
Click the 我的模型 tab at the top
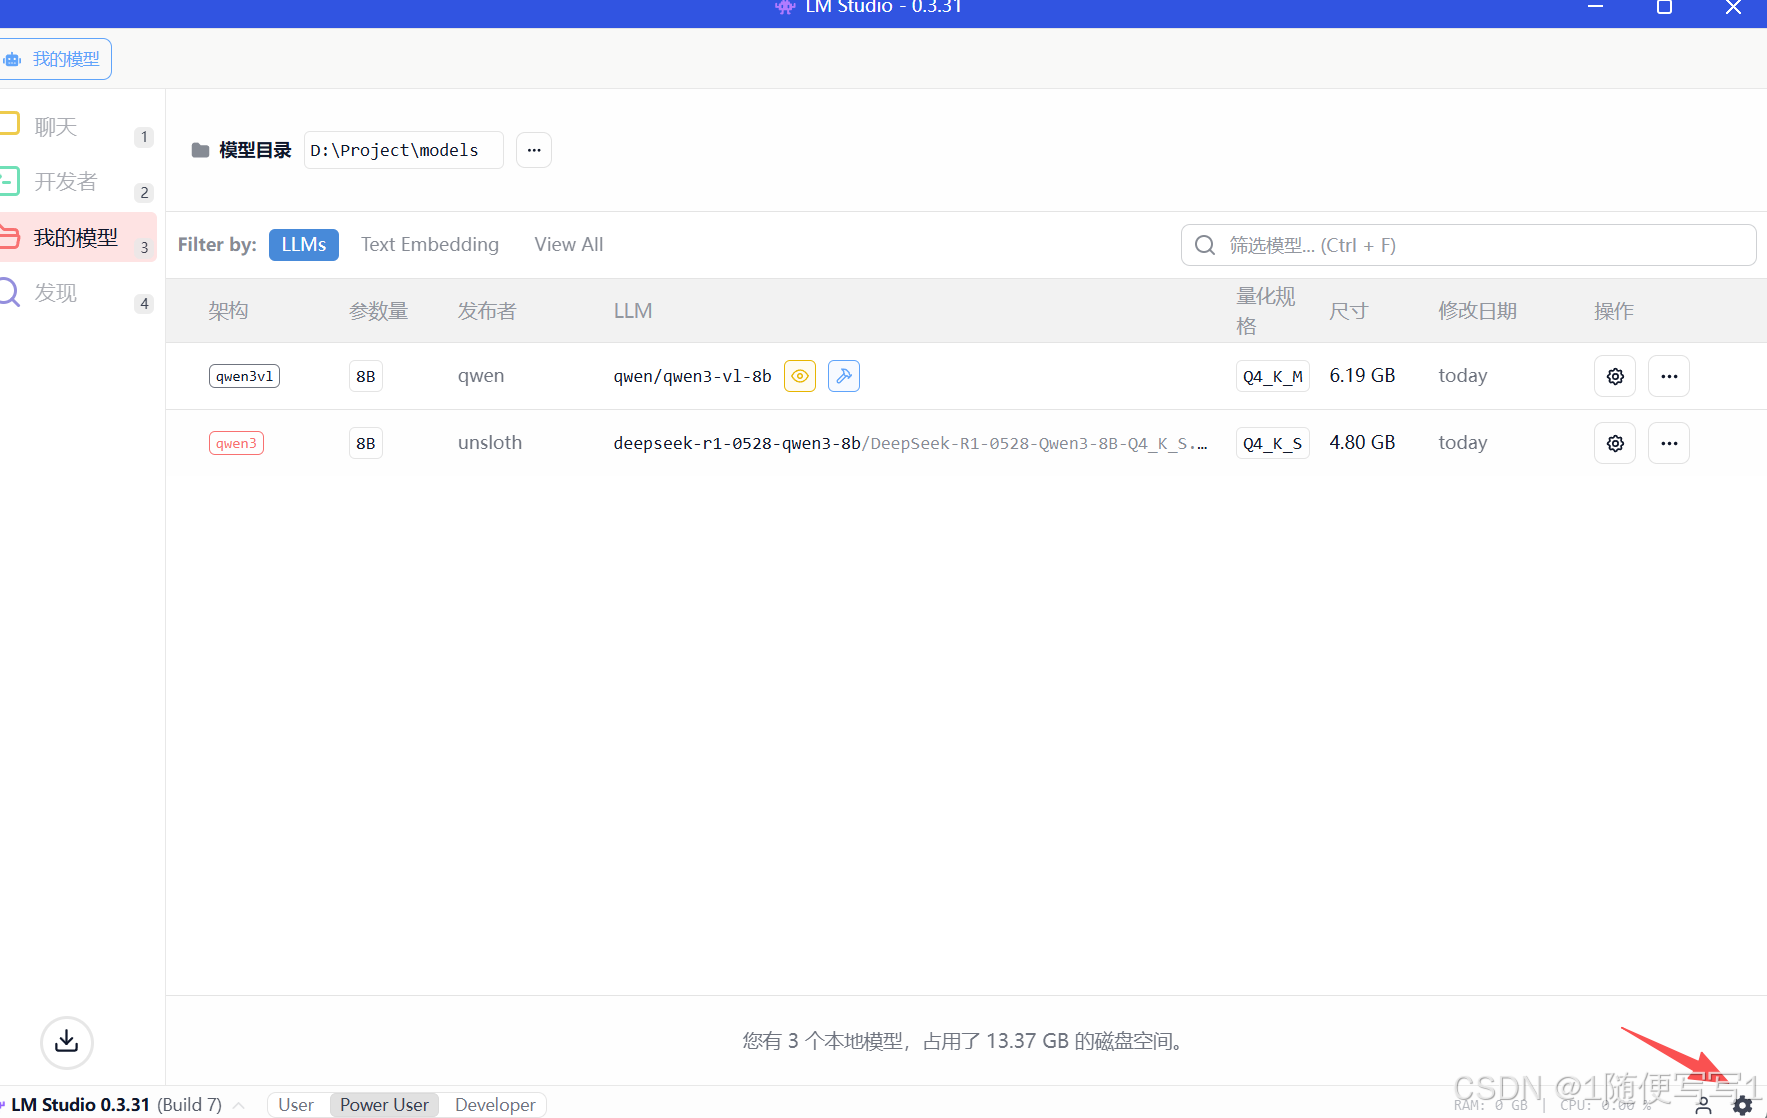point(54,59)
